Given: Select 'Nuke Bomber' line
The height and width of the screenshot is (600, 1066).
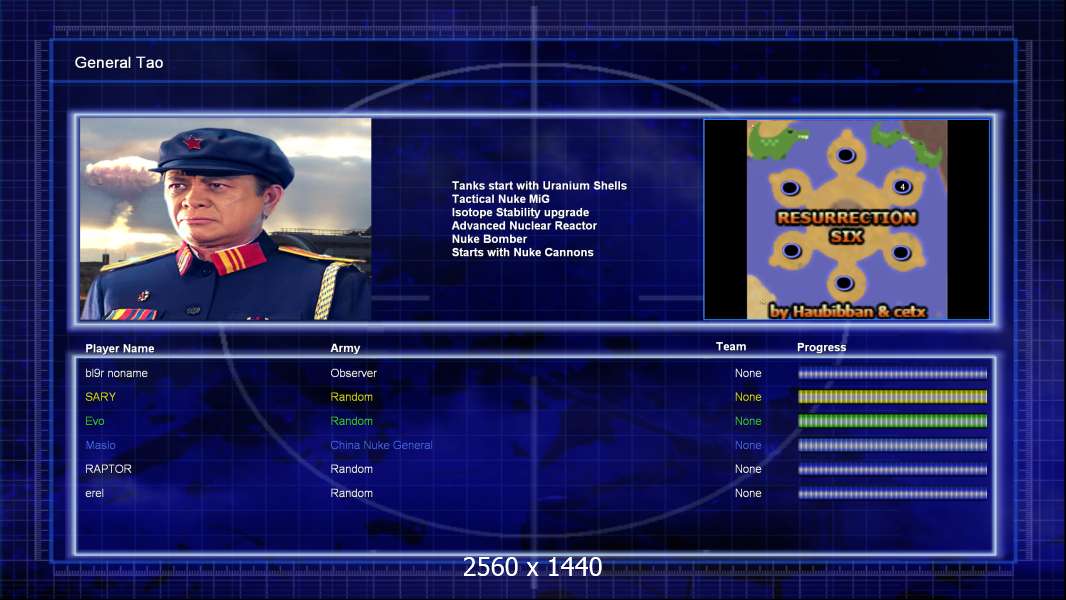Looking at the screenshot, I should click(489, 239).
